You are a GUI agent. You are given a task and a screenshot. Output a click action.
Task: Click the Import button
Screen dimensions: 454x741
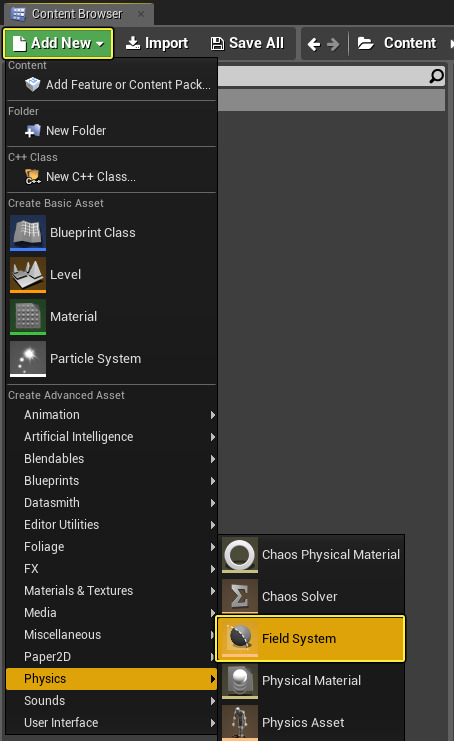pyautogui.click(x=157, y=43)
